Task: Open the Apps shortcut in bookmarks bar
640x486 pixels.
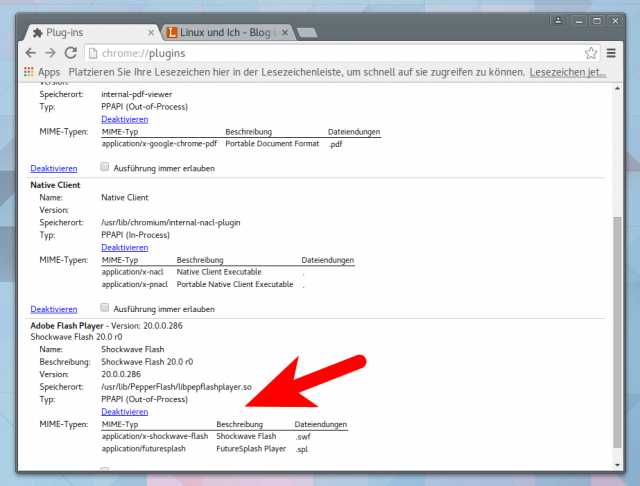Action: pyautogui.click(x=41, y=73)
